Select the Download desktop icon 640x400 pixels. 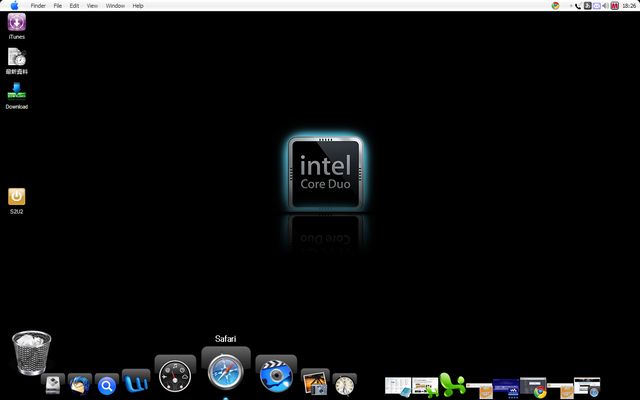click(17, 96)
